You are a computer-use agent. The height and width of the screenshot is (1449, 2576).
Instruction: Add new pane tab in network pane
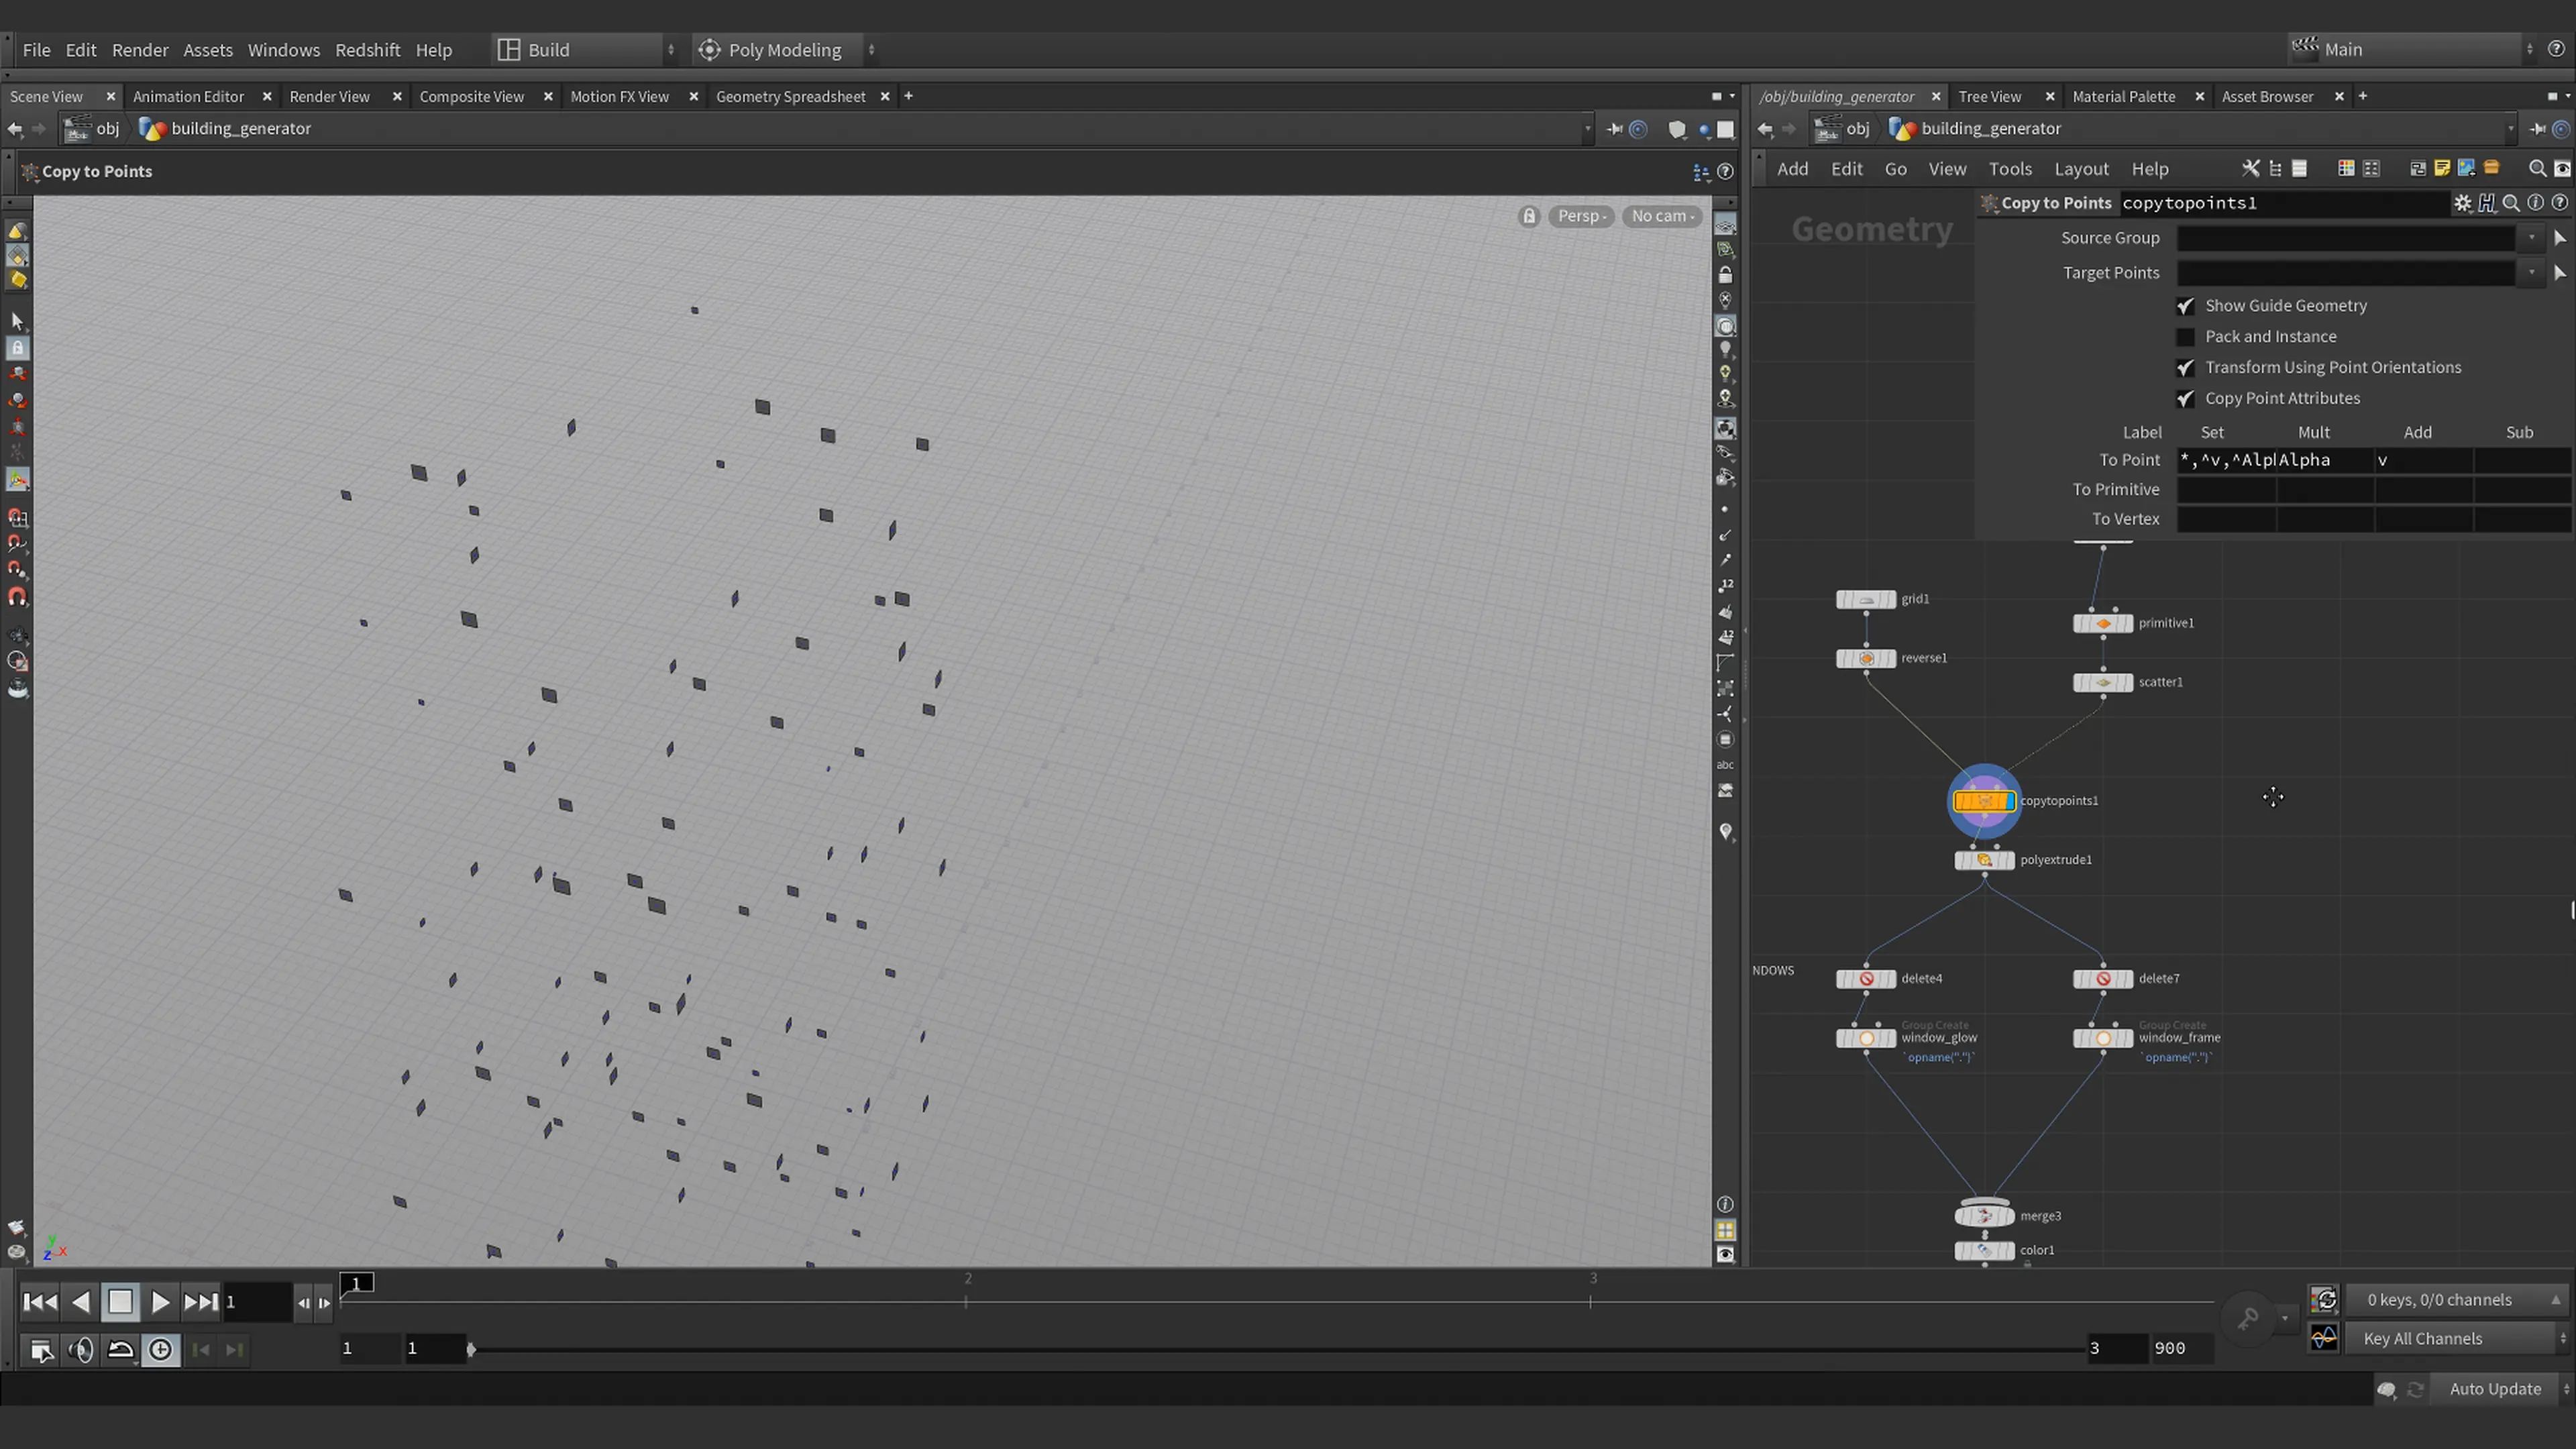coord(2362,97)
